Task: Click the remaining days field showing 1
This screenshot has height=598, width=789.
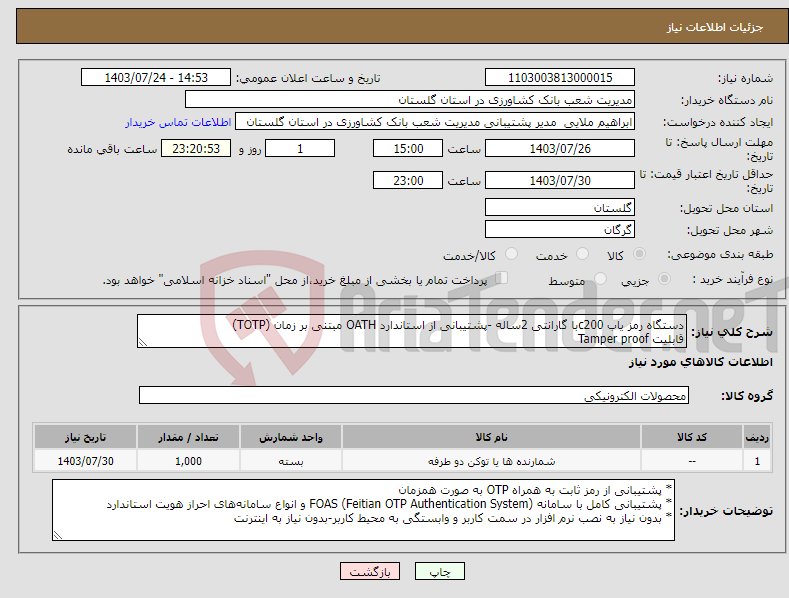Action: click(300, 148)
